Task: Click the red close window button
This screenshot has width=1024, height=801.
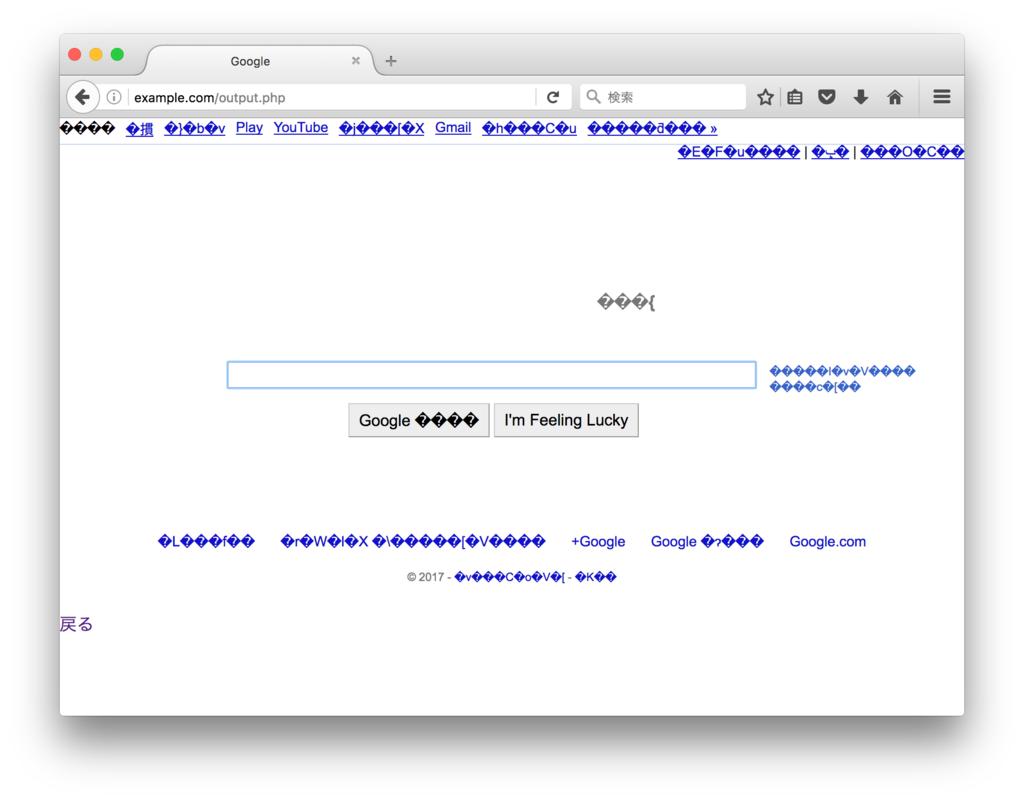Action: click(x=74, y=54)
